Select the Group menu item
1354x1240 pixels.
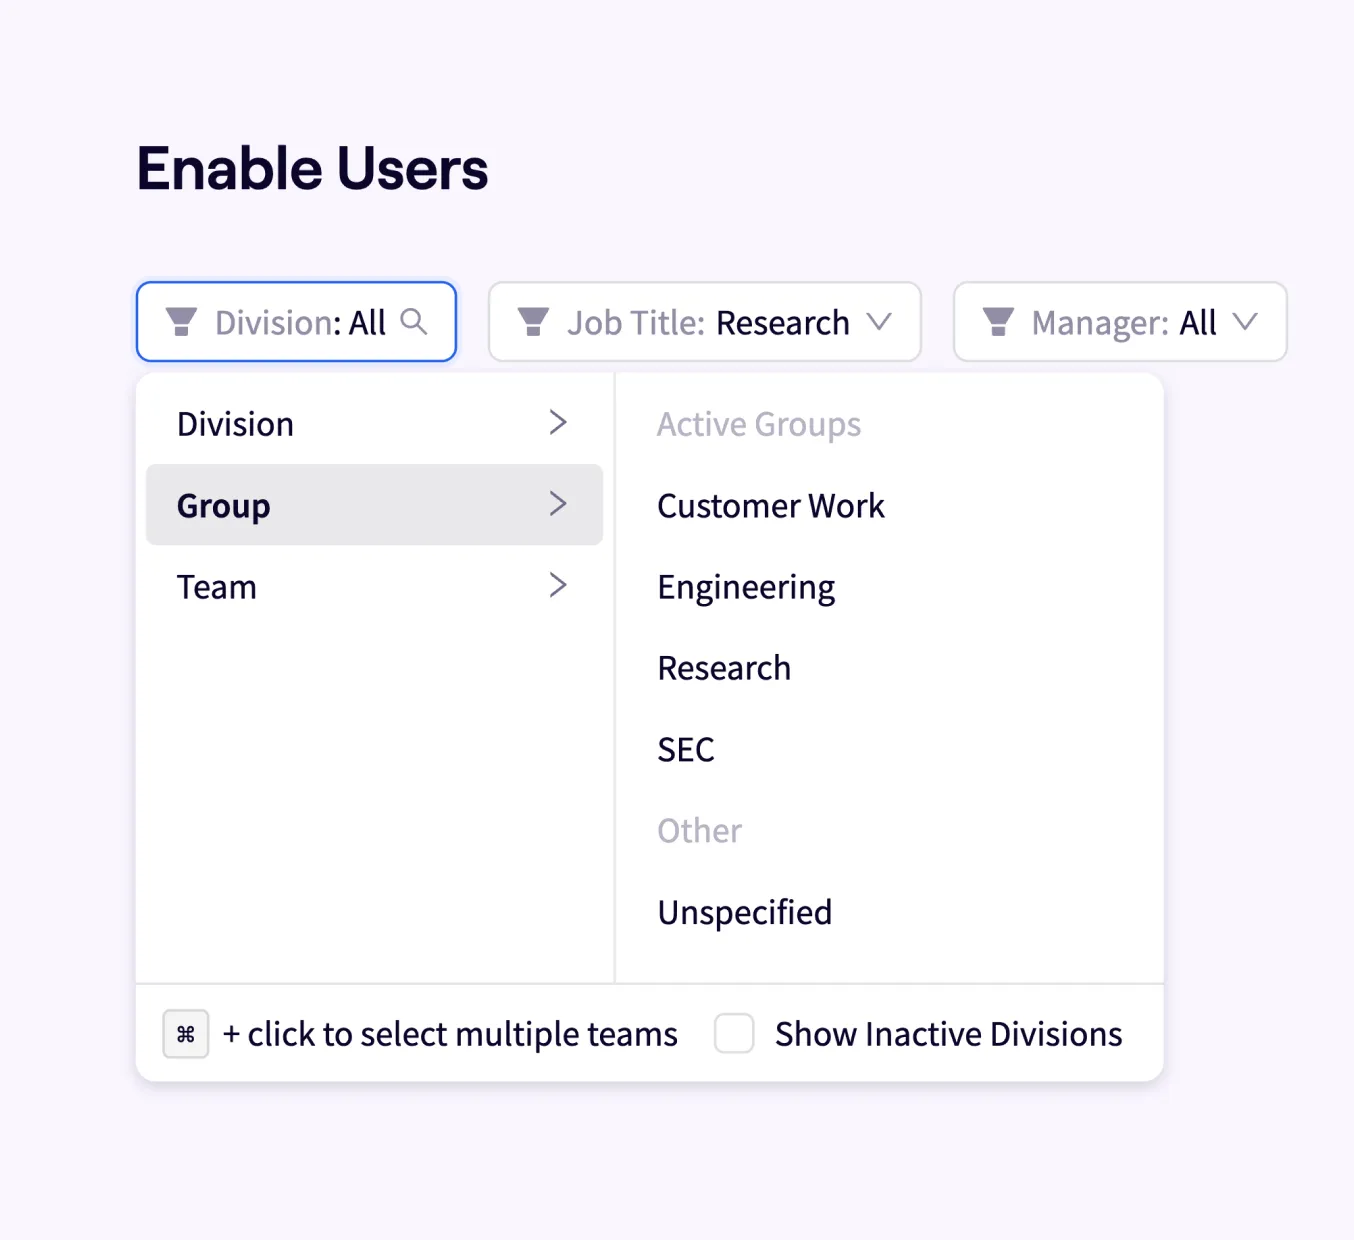[x=224, y=505]
